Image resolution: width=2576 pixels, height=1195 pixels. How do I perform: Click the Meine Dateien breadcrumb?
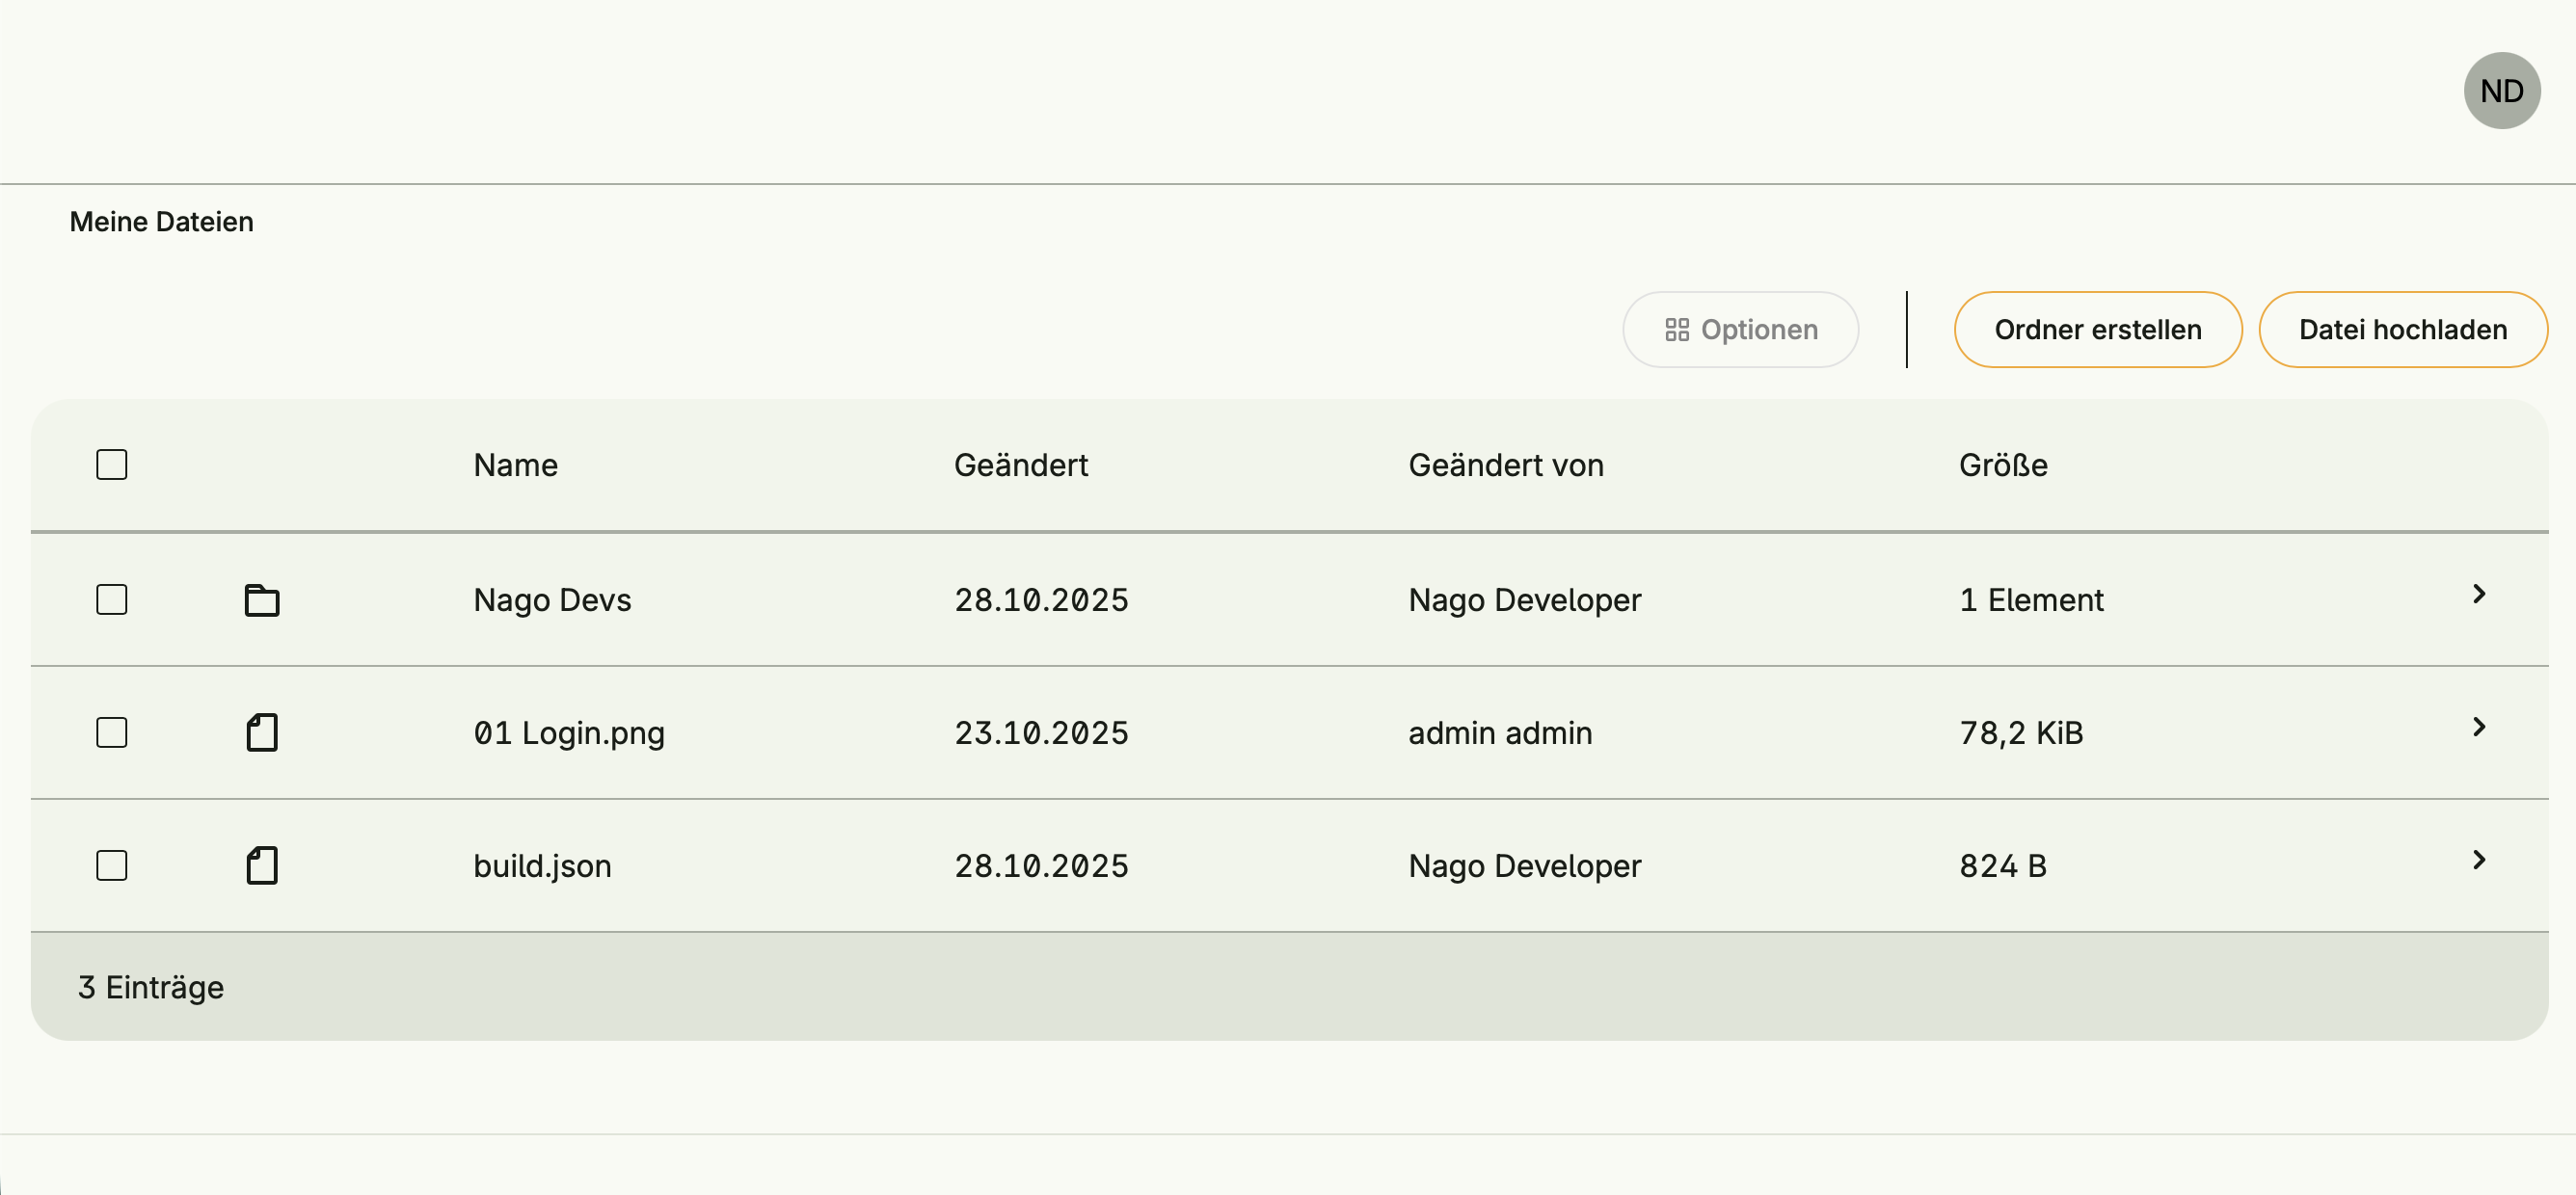161,222
